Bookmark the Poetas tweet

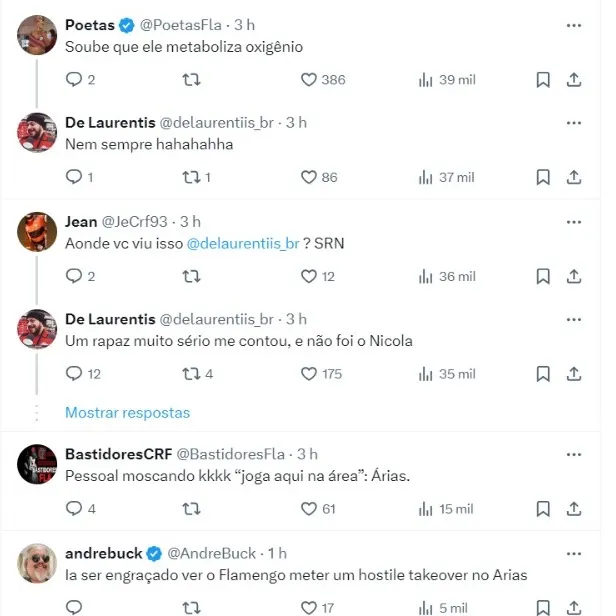pos(542,80)
